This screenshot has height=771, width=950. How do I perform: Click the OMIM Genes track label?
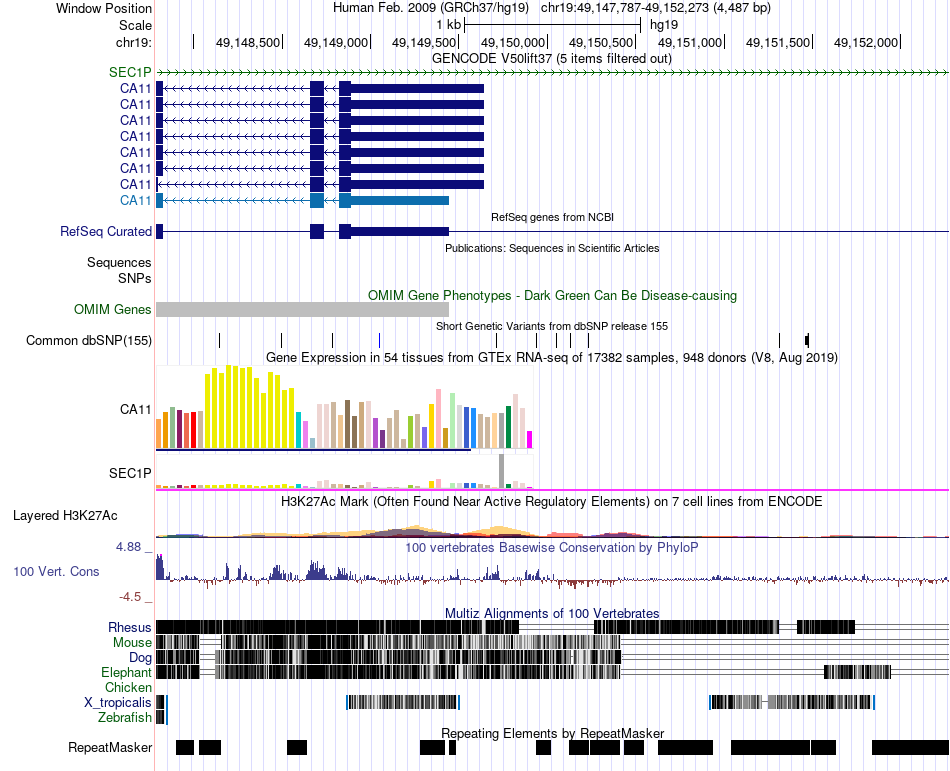(x=112, y=309)
